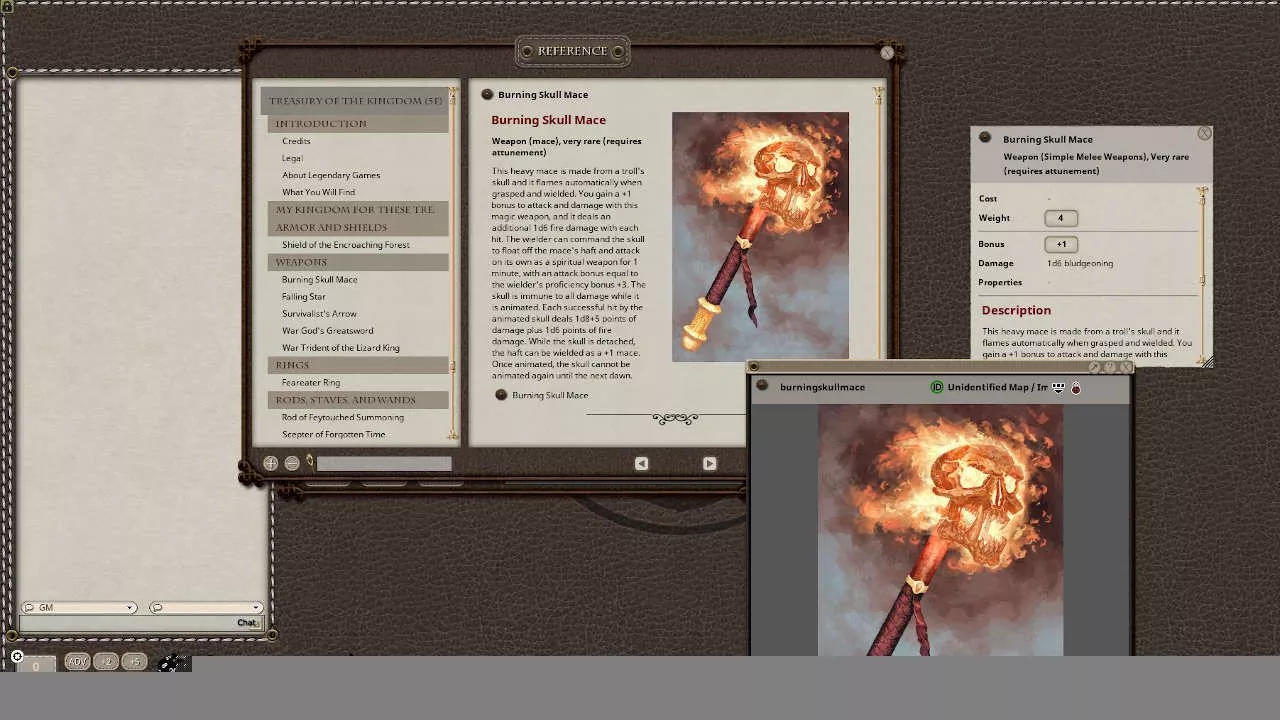
Task: Open Scepter of Forgotten Time entry
Action: coord(333,434)
